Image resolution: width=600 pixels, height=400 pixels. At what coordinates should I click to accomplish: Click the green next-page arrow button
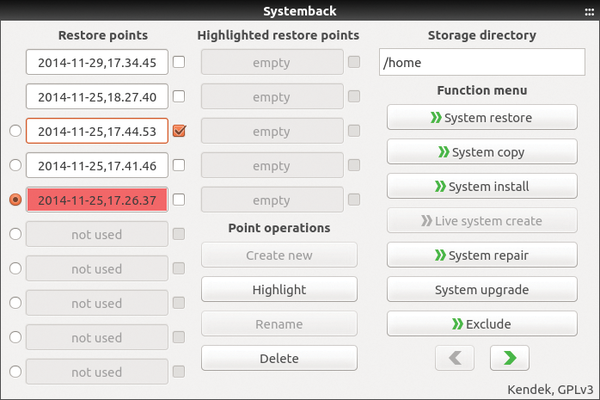point(510,358)
